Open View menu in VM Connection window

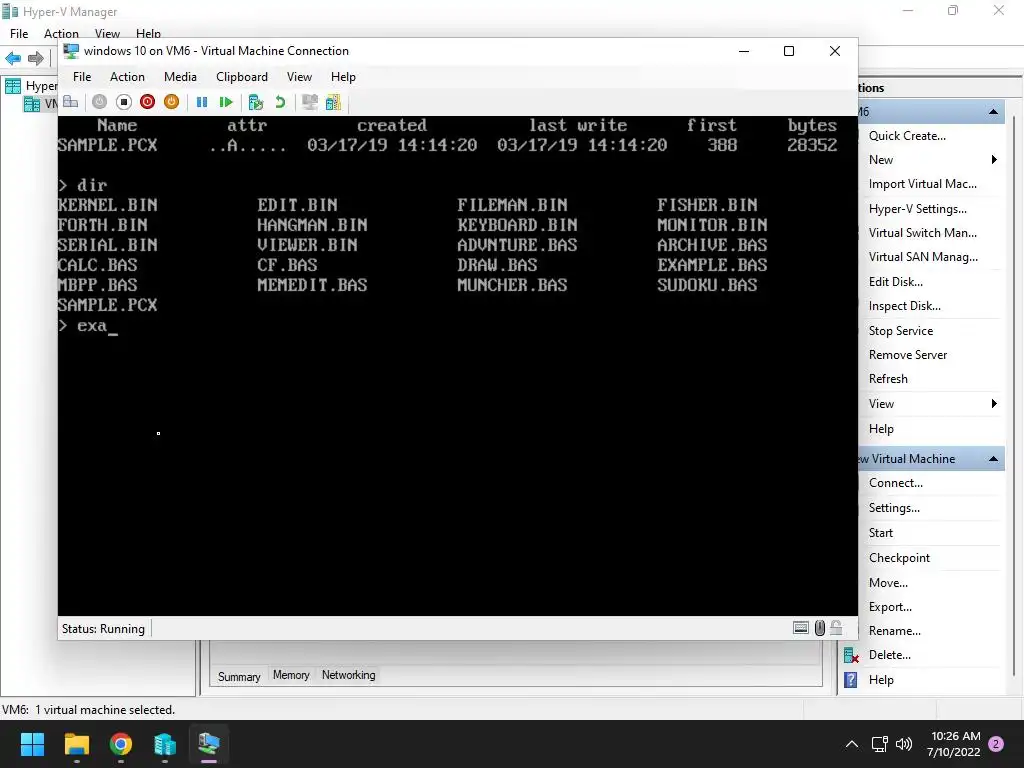[x=299, y=77]
